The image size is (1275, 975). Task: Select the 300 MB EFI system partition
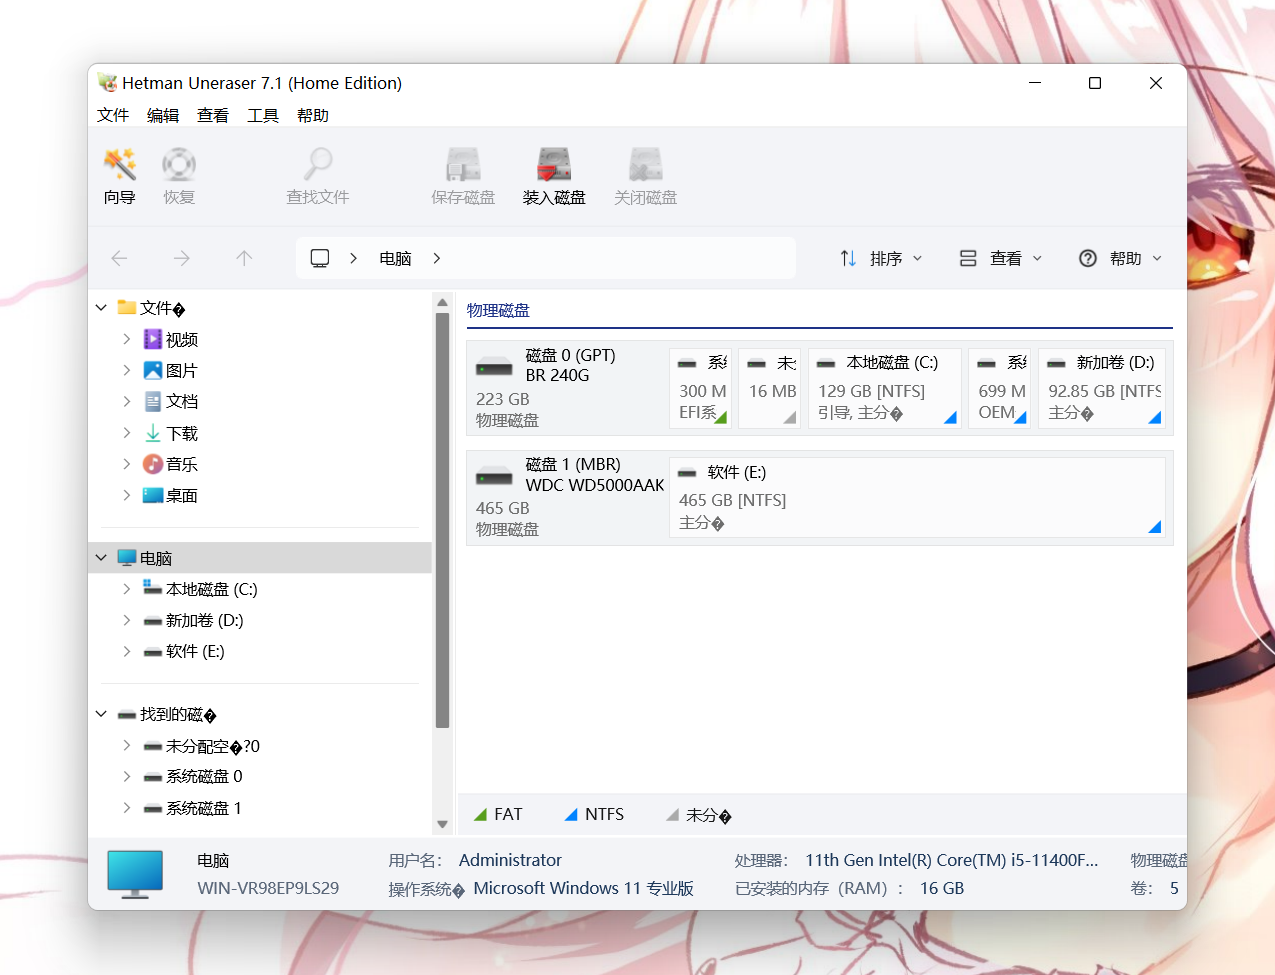click(701, 388)
